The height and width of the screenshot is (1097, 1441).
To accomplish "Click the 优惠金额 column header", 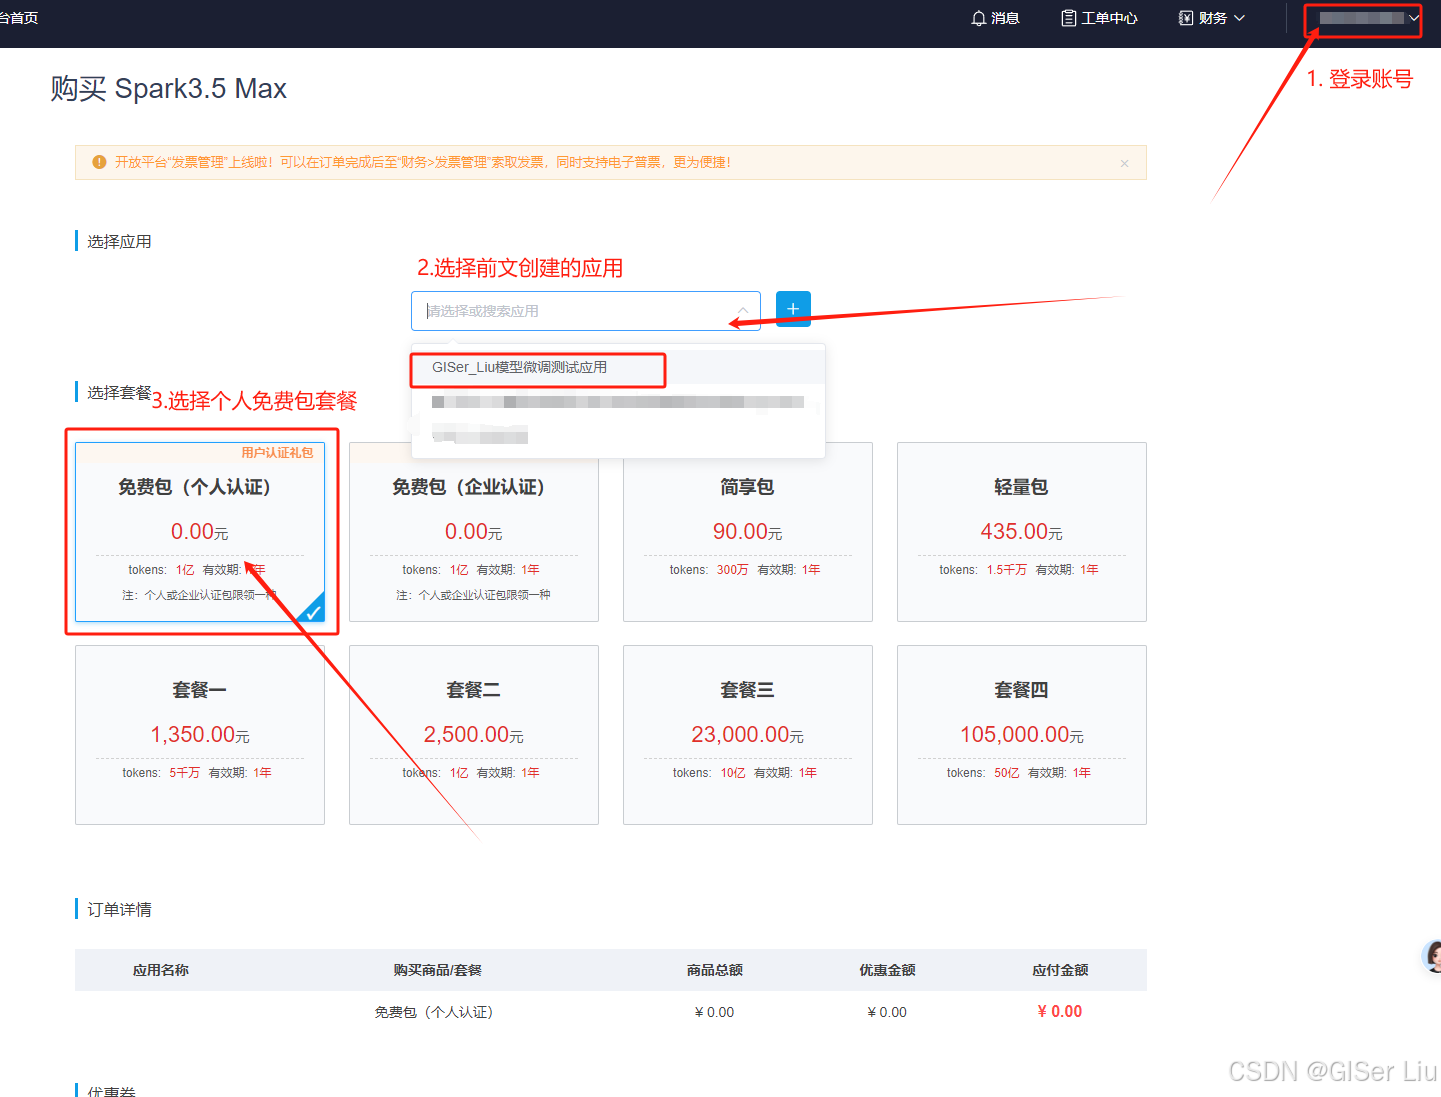I will pyautogui.click(x=887, y=970).
